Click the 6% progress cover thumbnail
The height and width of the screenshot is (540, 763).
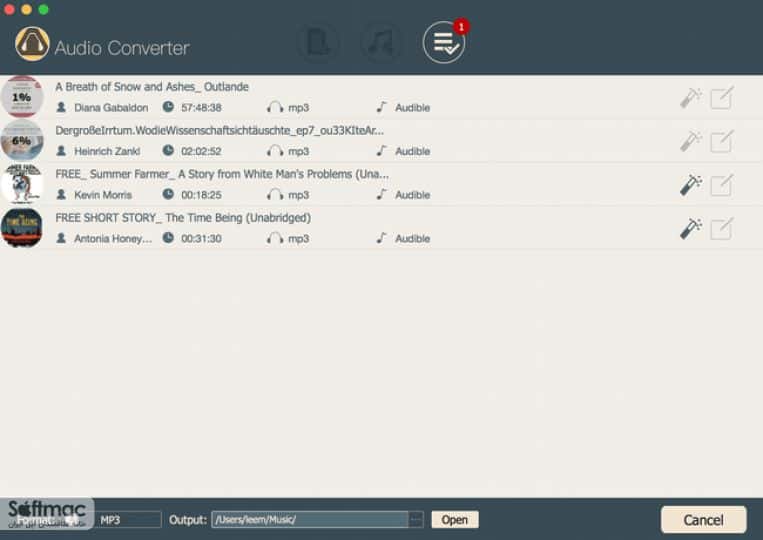[21, 141]
